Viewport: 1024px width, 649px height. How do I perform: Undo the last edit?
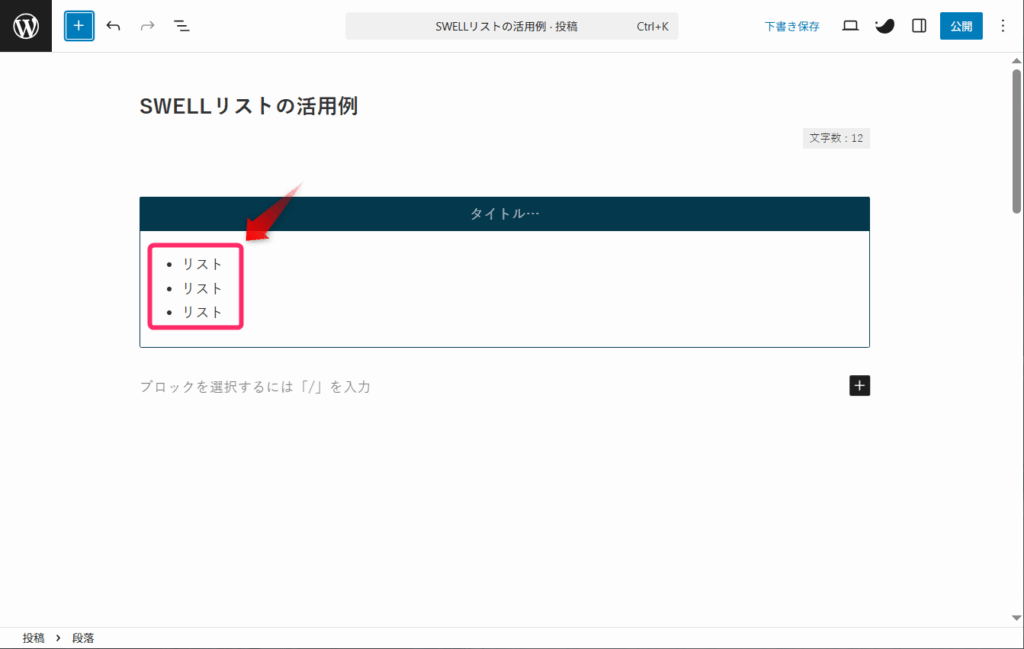point(114,26)
